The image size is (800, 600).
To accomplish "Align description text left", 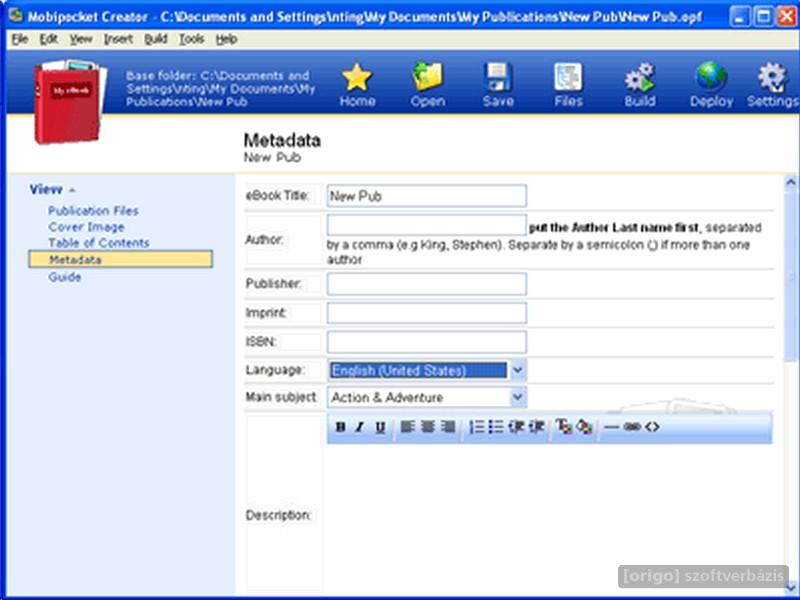I will [x=407, y=427].
